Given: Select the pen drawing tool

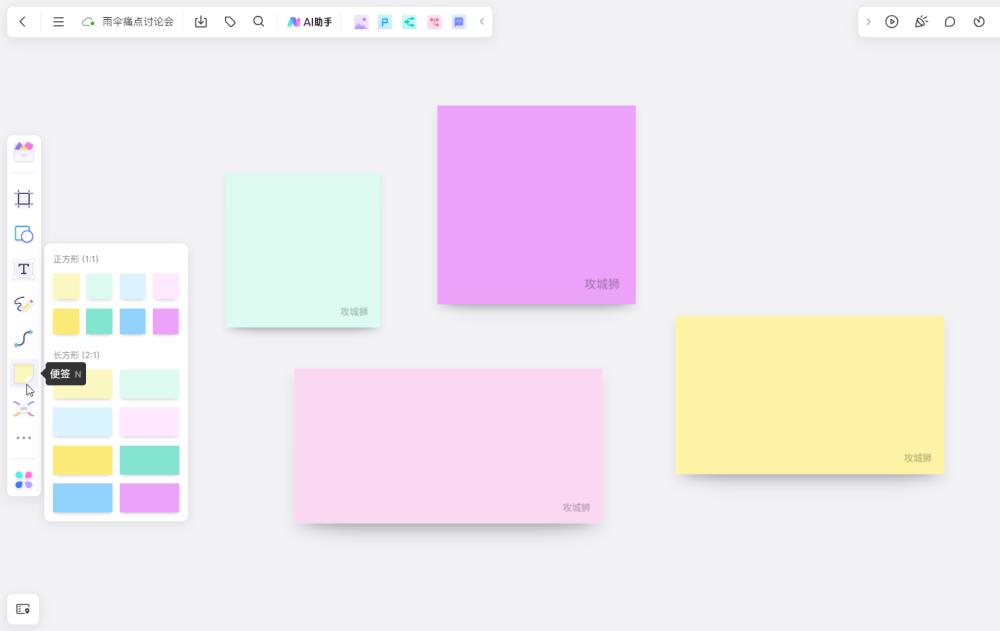Looking at the screenshot, I should click(24, 304).
